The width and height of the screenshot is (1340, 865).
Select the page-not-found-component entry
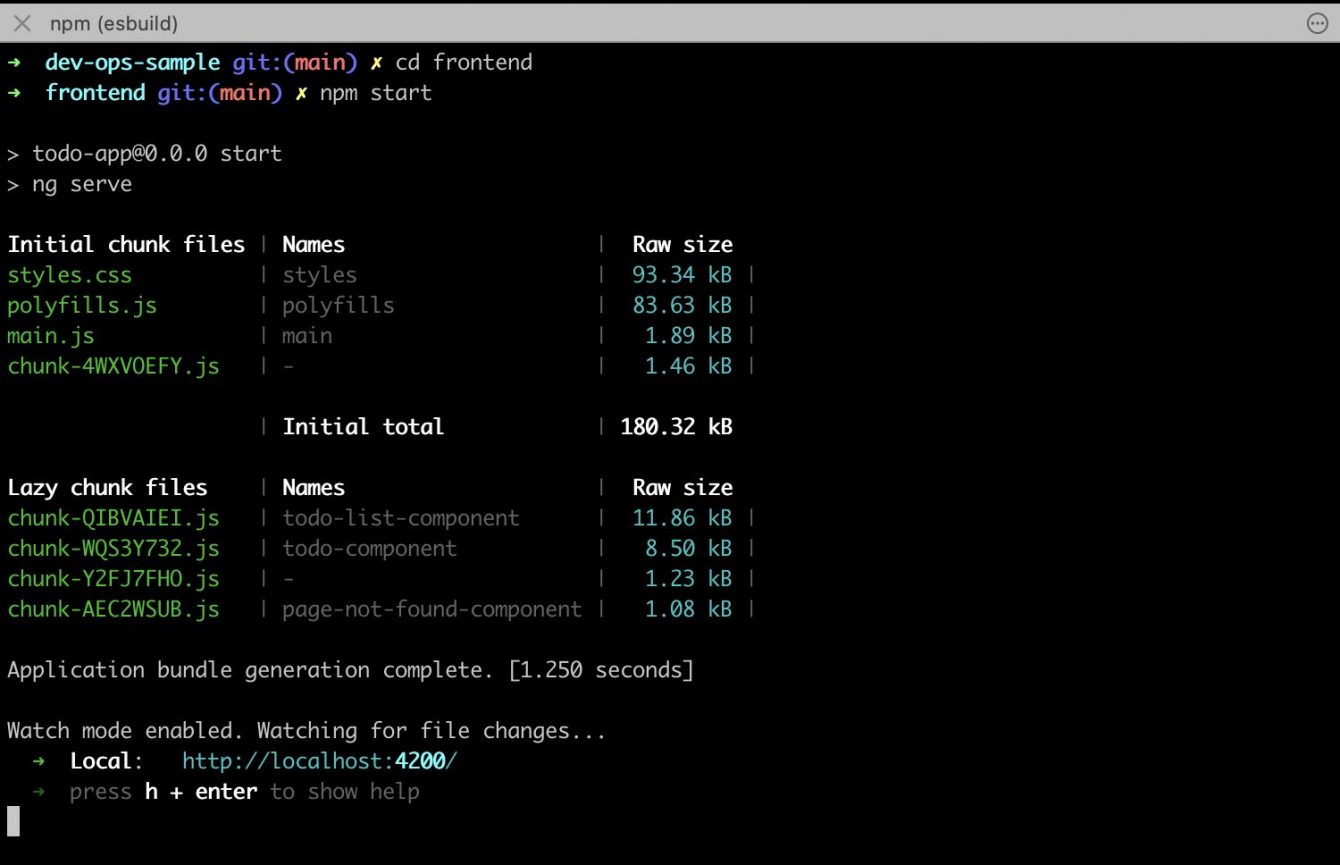[x=432, y=609]
